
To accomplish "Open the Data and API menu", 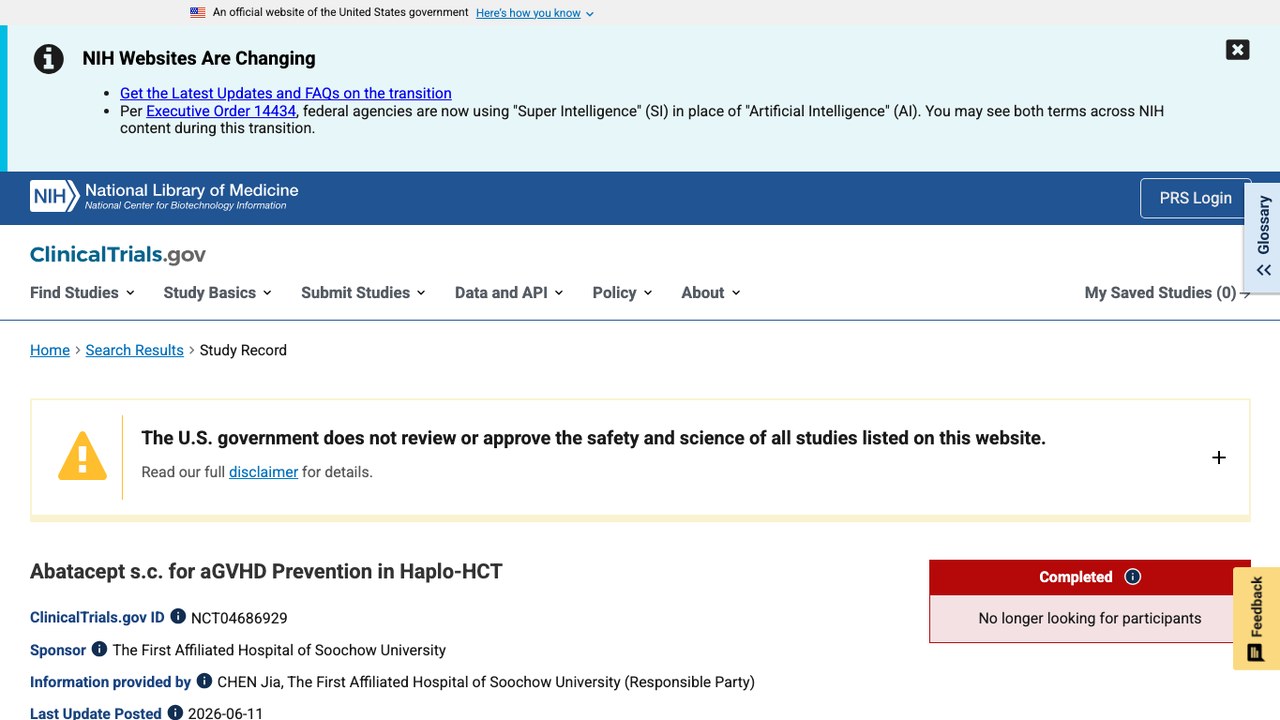I will 509,292.
